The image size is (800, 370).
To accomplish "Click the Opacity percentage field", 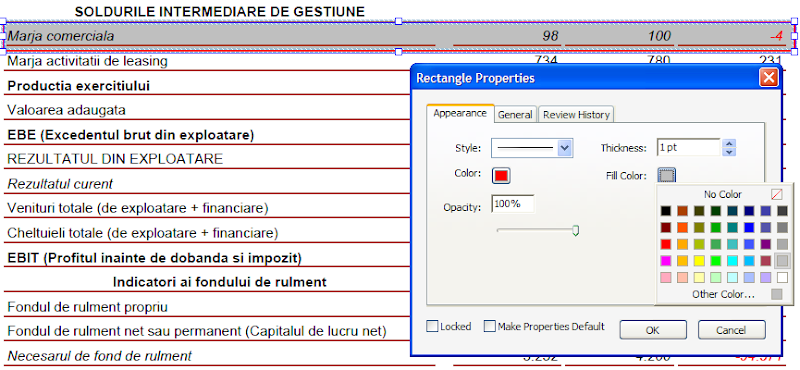I will pos(513,204).
